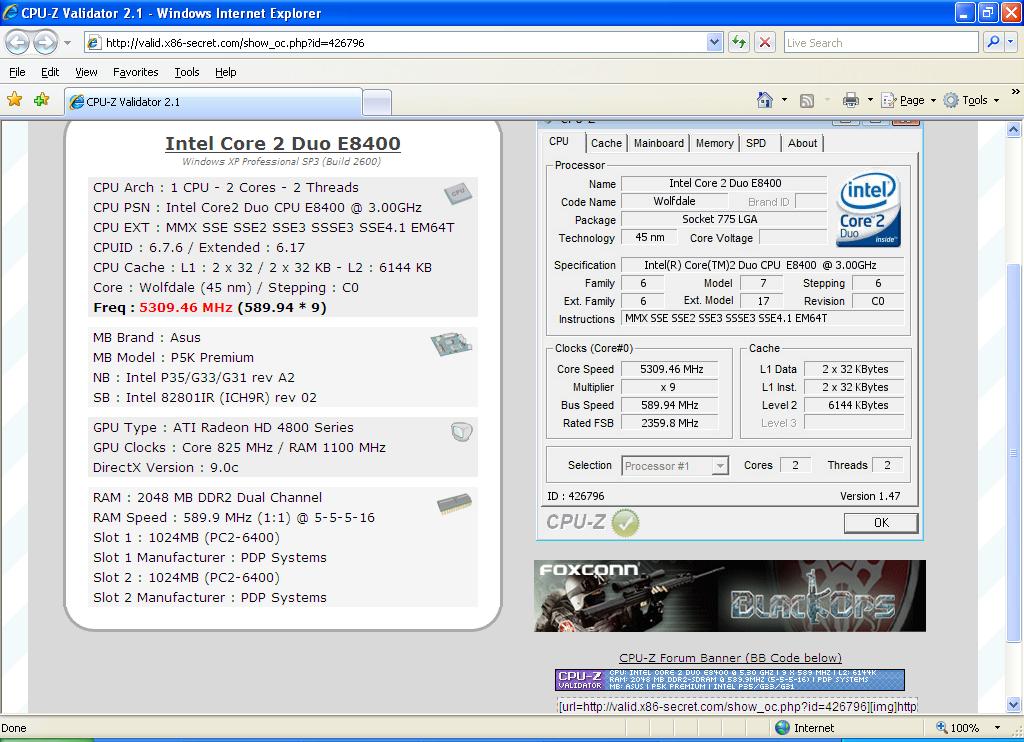Click the Intel Core 2 Duo E8400 heading
This screenshot has width=1024, height=742.
[283, 143]
